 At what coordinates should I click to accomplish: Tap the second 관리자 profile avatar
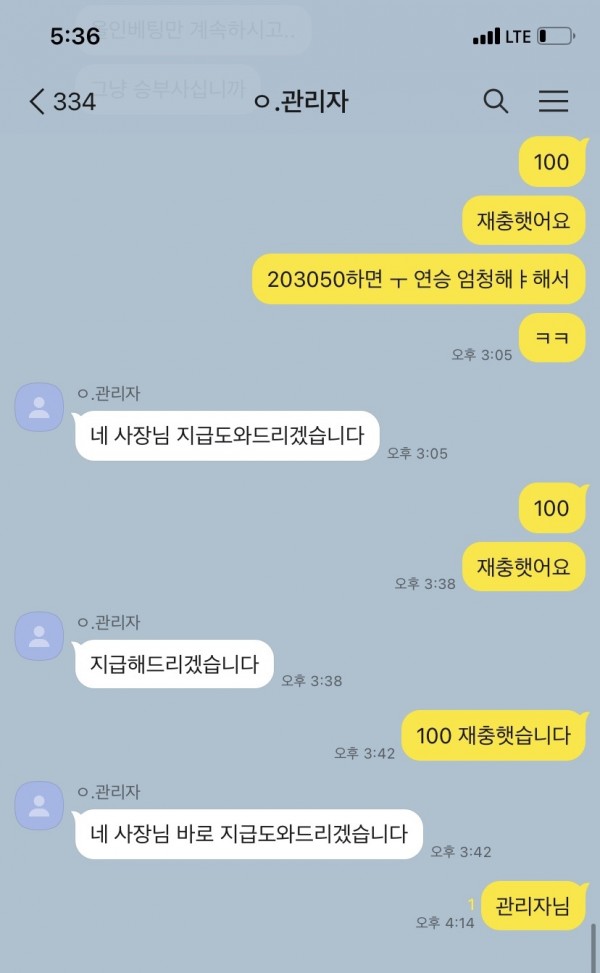39,636
